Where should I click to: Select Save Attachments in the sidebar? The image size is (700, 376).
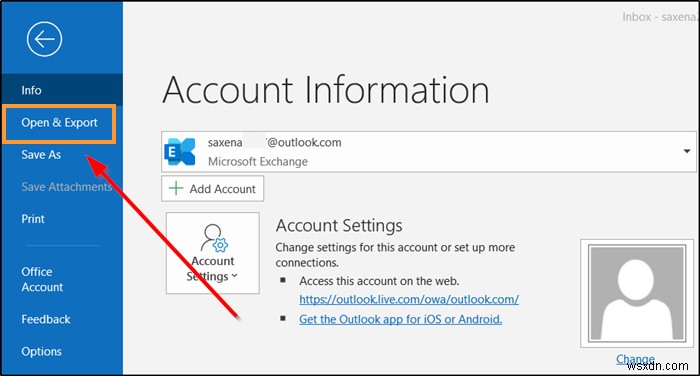67,187
